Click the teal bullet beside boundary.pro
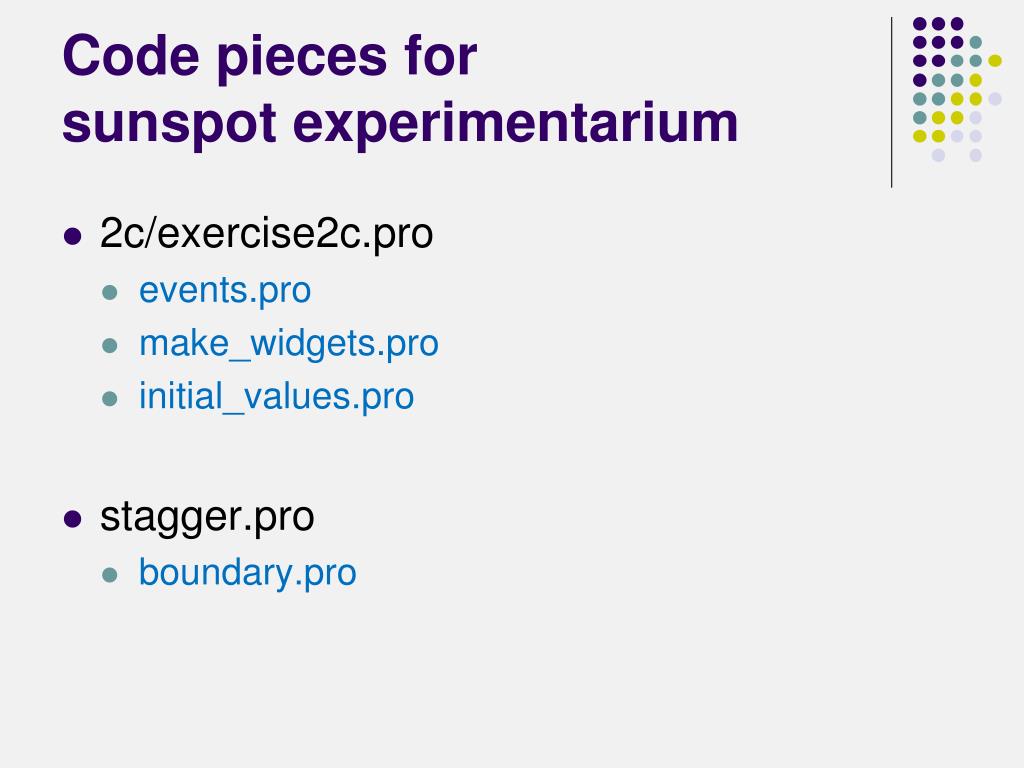 110,575
